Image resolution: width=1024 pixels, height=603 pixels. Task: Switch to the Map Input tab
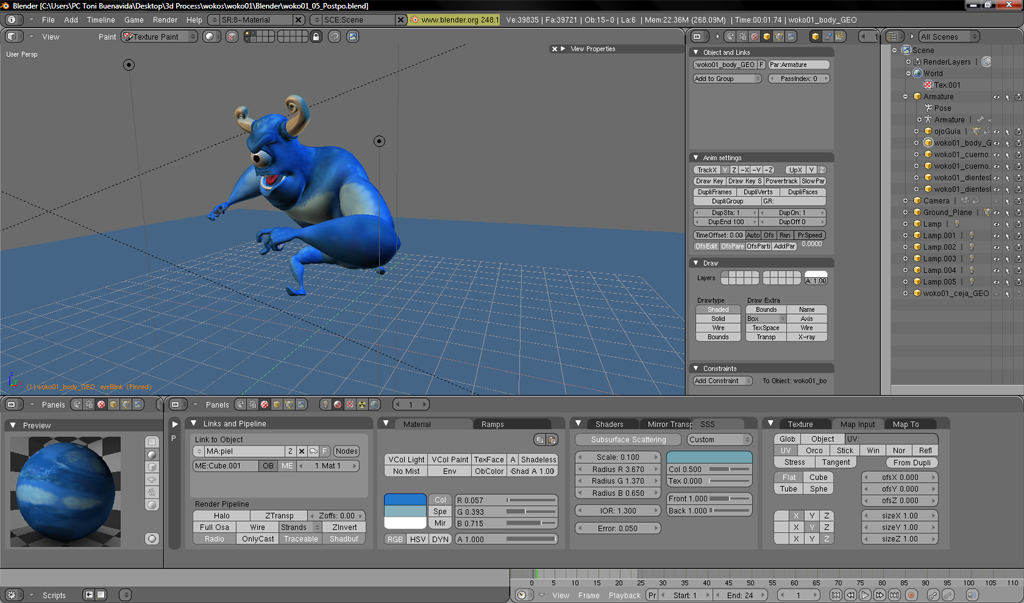[857, 424]
